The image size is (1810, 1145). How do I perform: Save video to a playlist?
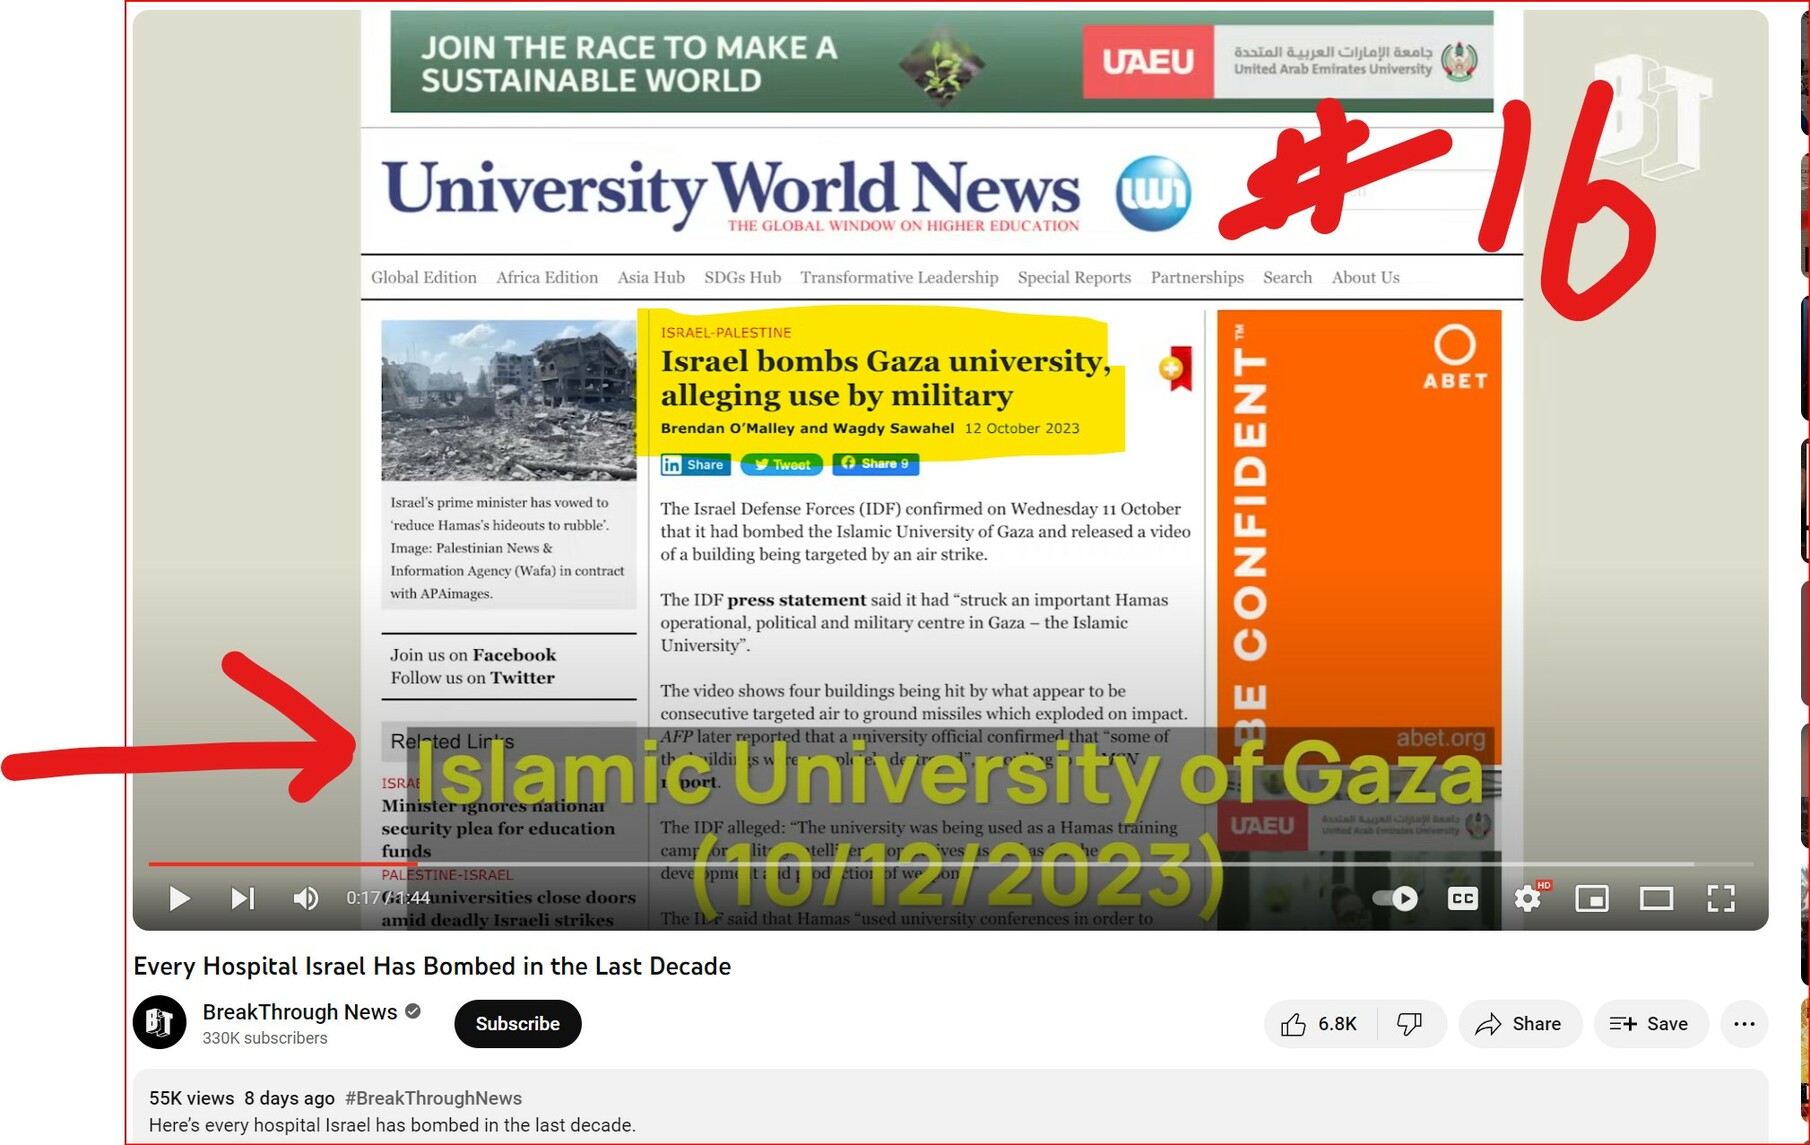(x=1650, y=1024)
